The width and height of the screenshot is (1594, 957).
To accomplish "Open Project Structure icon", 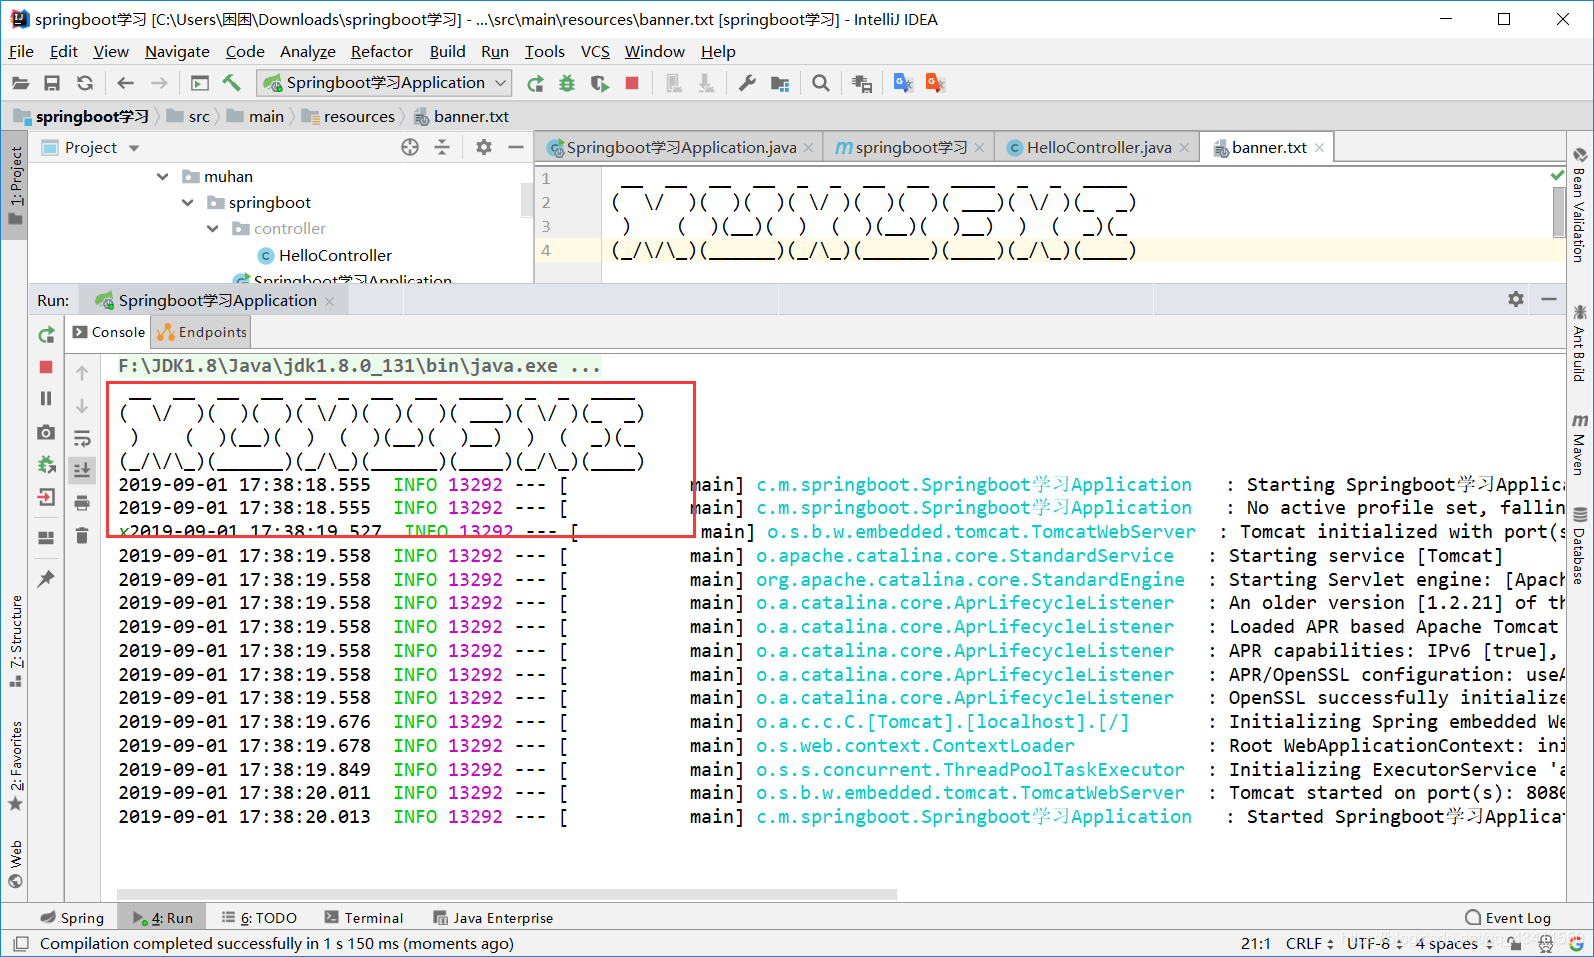I will click(x=780, y=83).
